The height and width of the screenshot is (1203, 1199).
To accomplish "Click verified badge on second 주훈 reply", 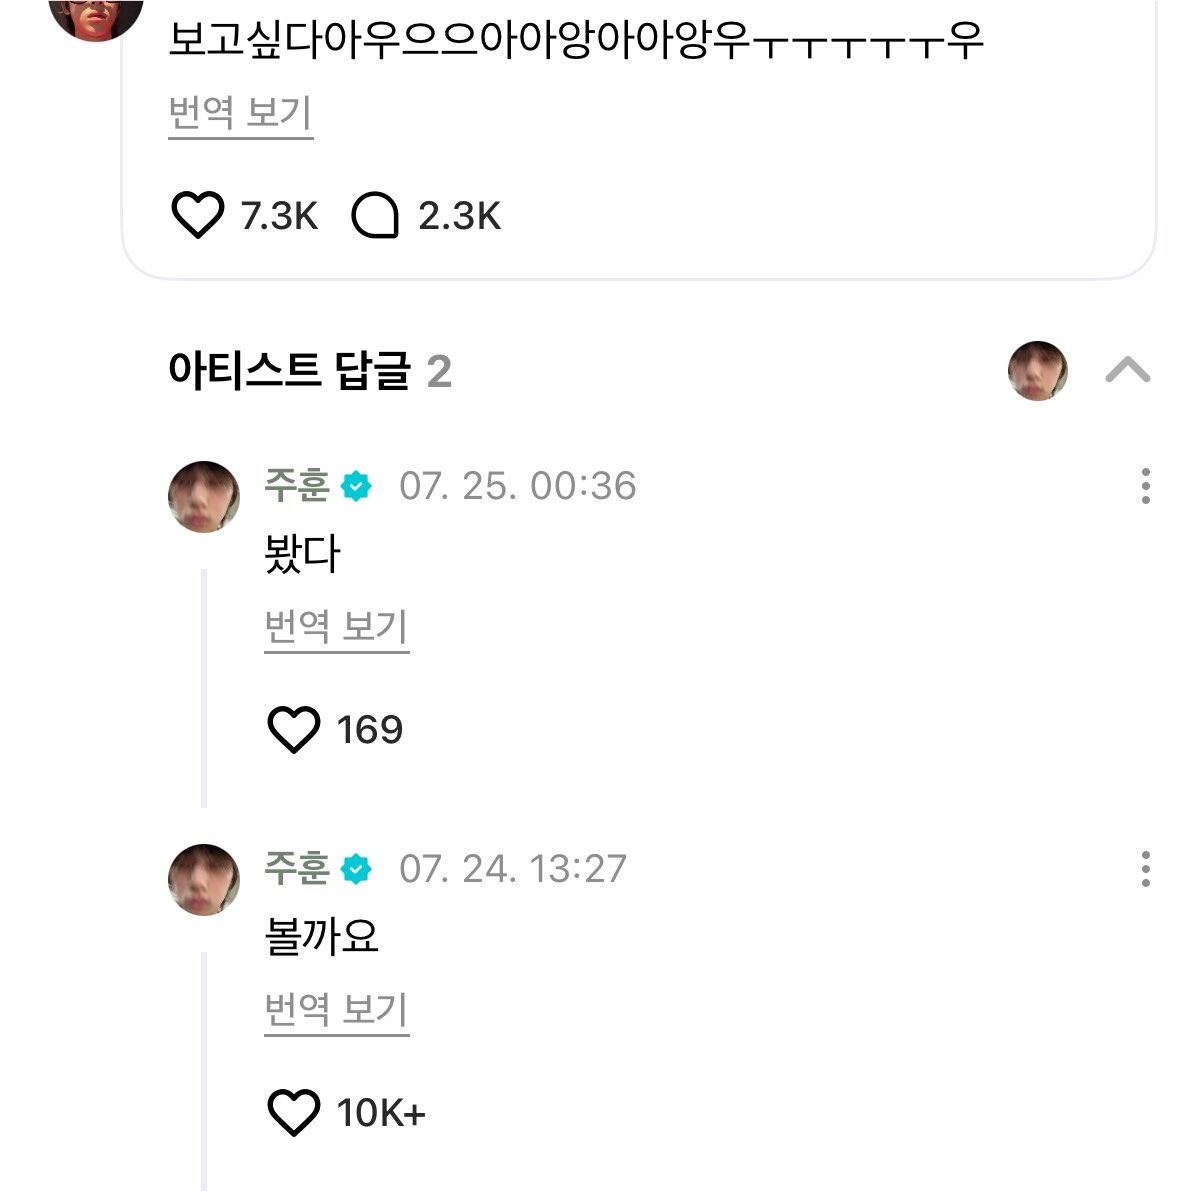I will pos(356,870).
